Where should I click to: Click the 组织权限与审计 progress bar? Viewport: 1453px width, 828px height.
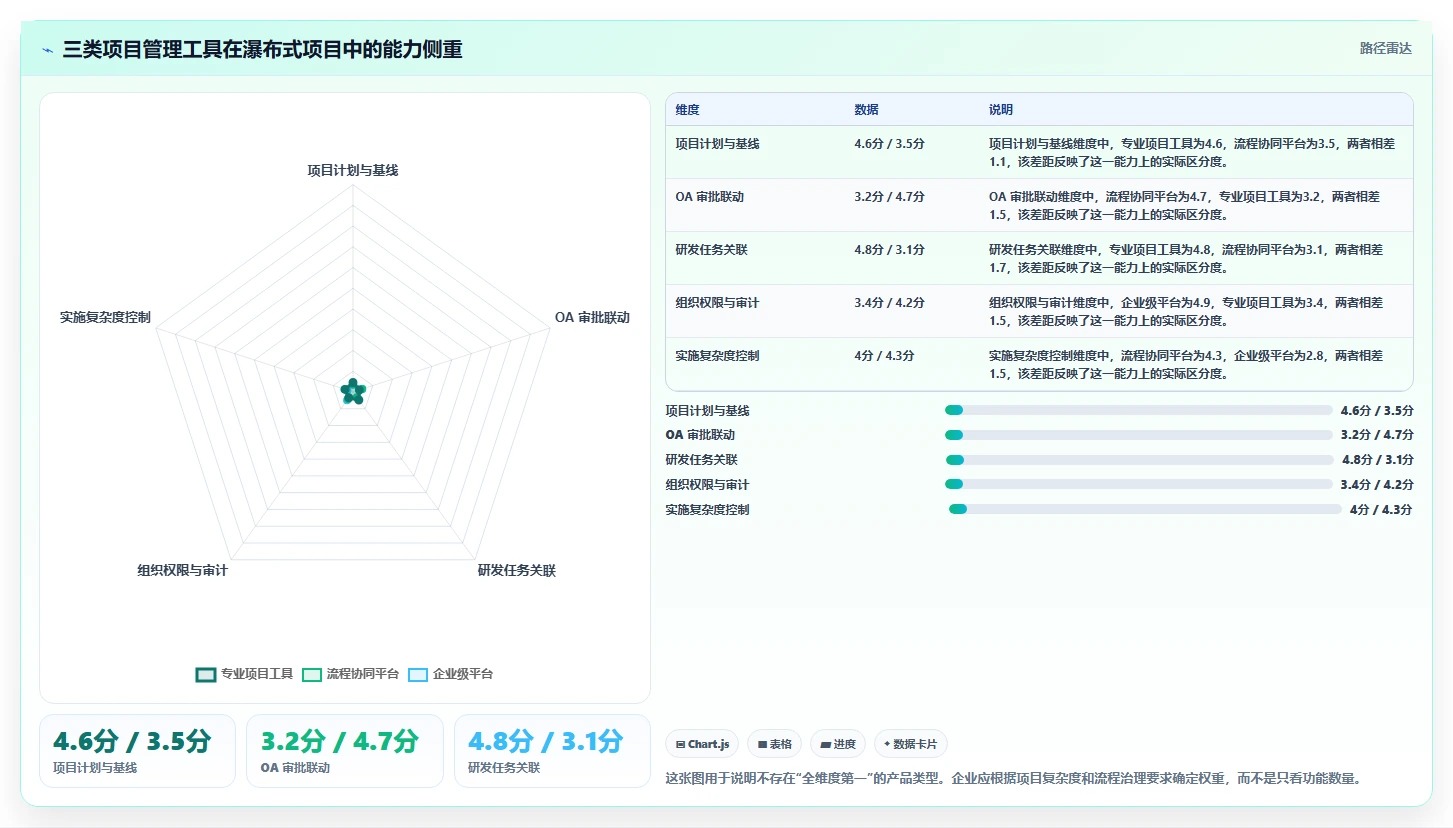point(1138,484)
